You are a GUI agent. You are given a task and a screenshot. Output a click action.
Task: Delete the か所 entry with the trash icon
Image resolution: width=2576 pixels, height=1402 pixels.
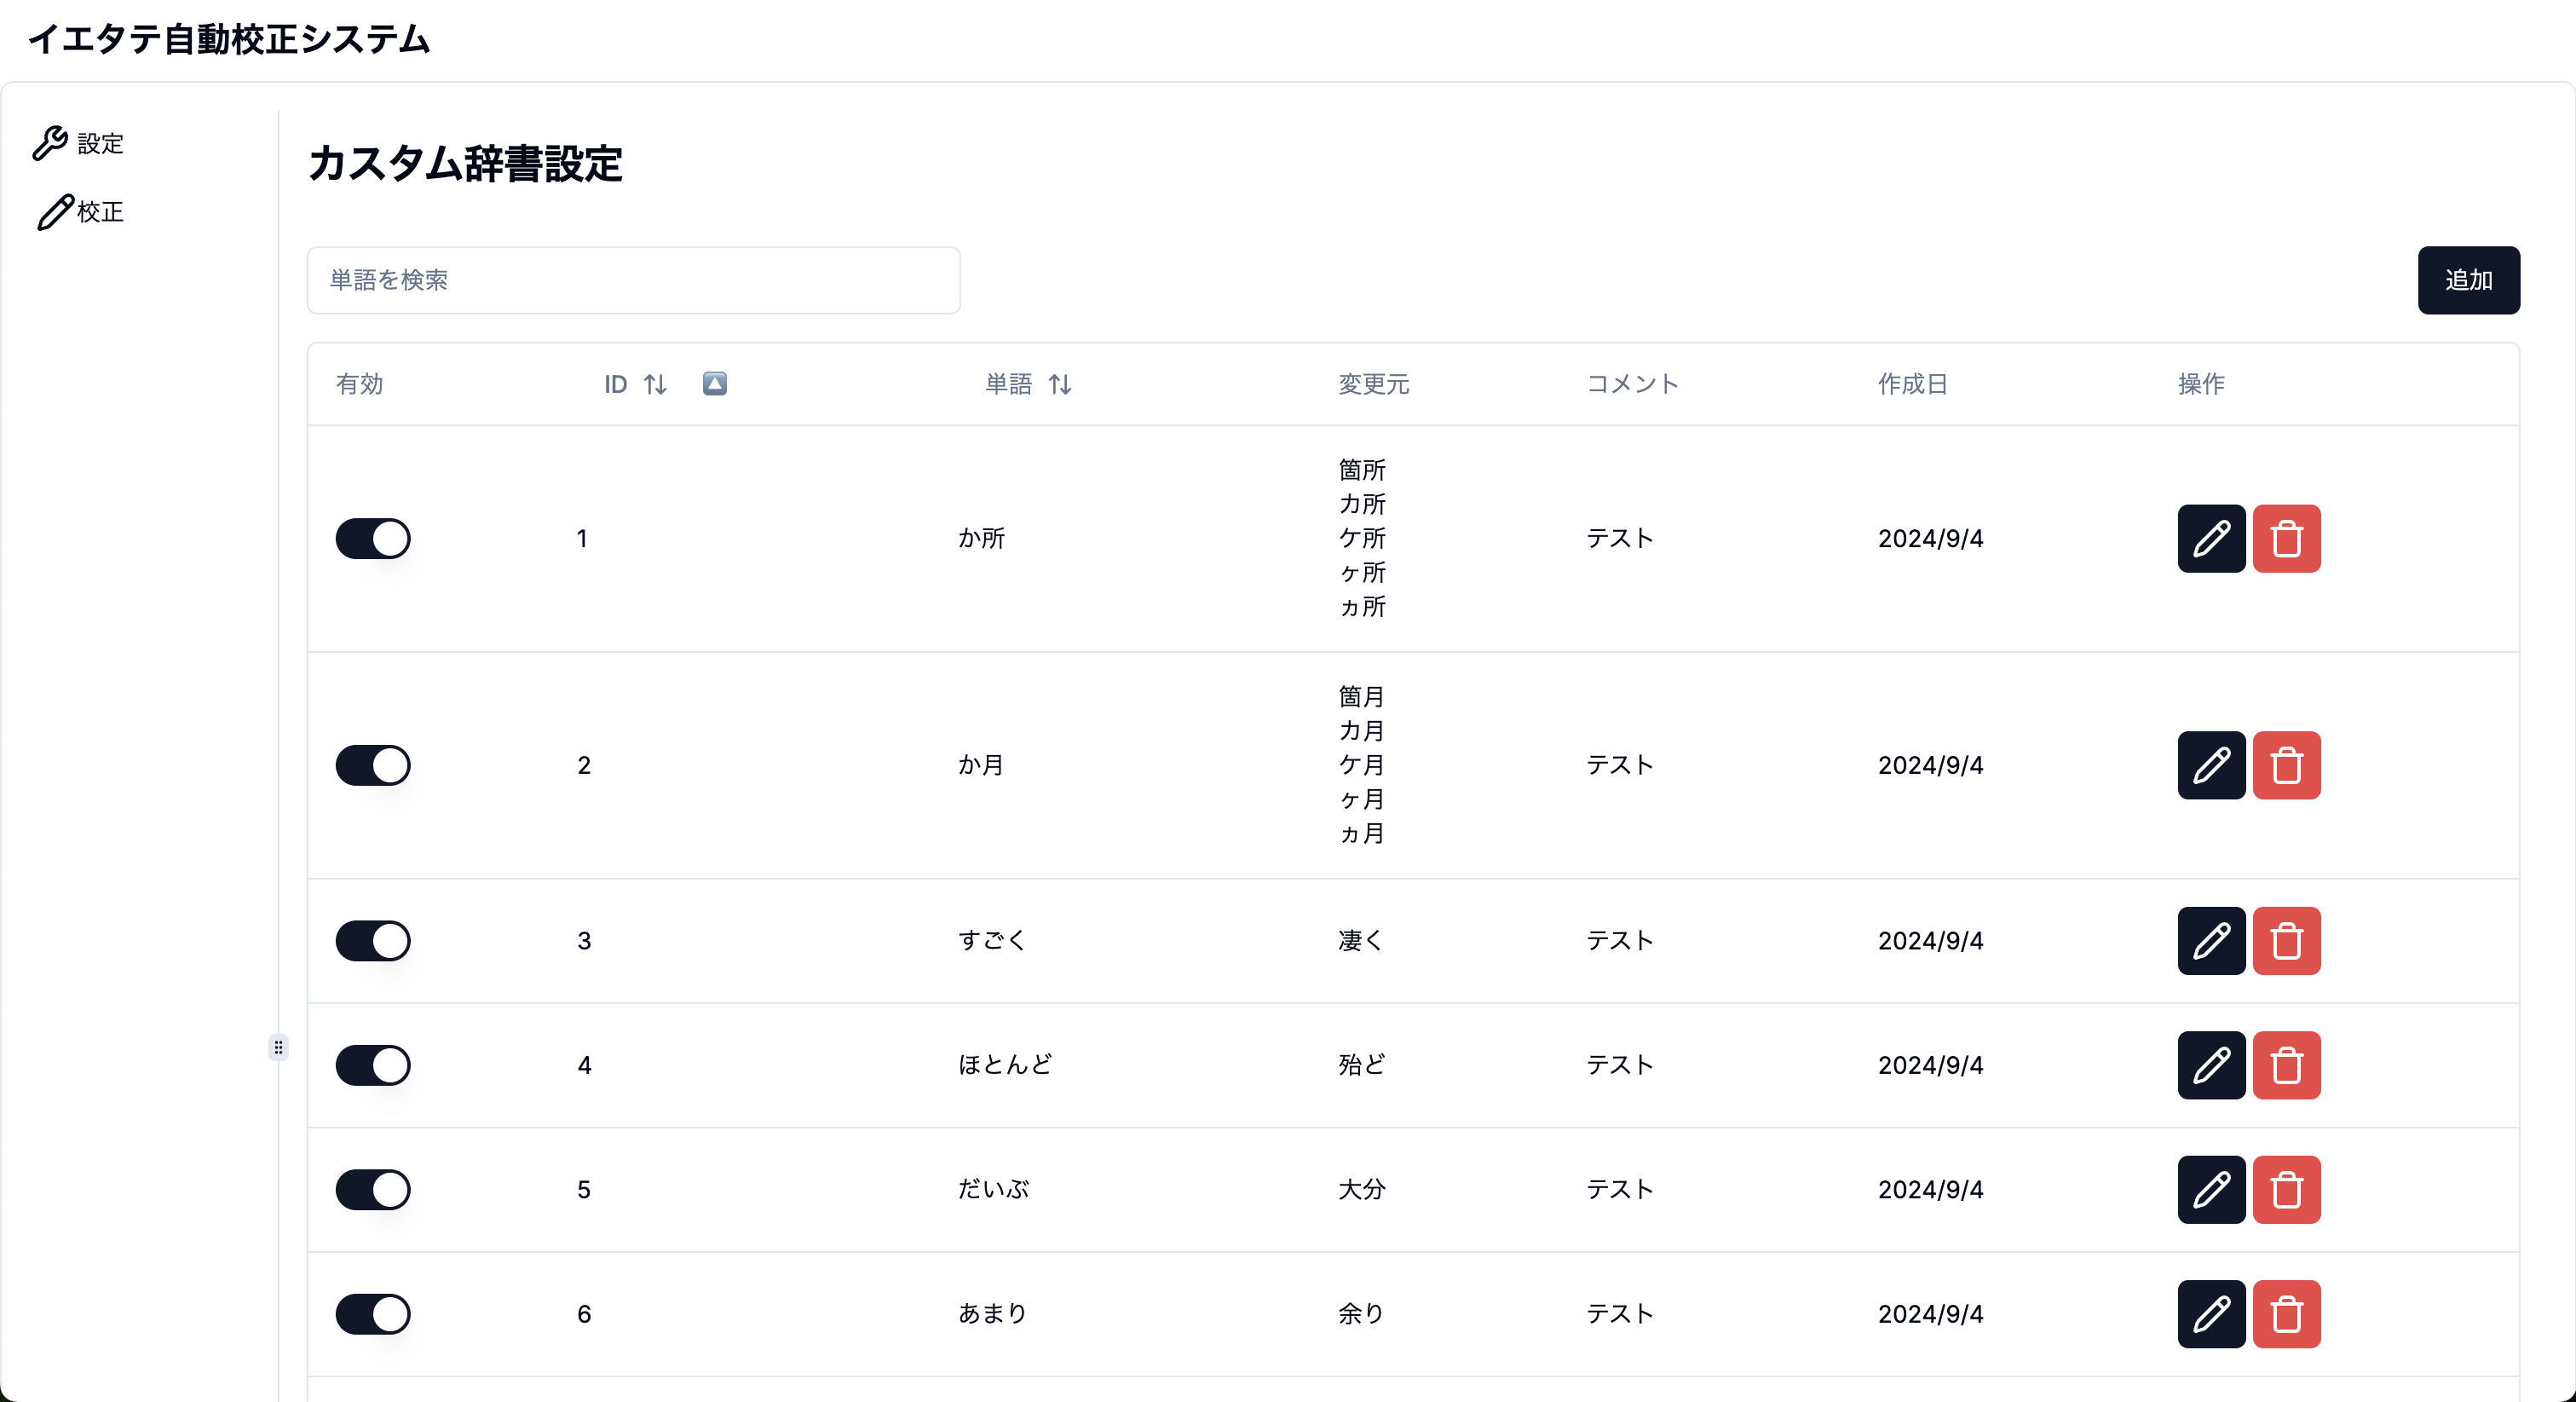tap(2286, 538)
